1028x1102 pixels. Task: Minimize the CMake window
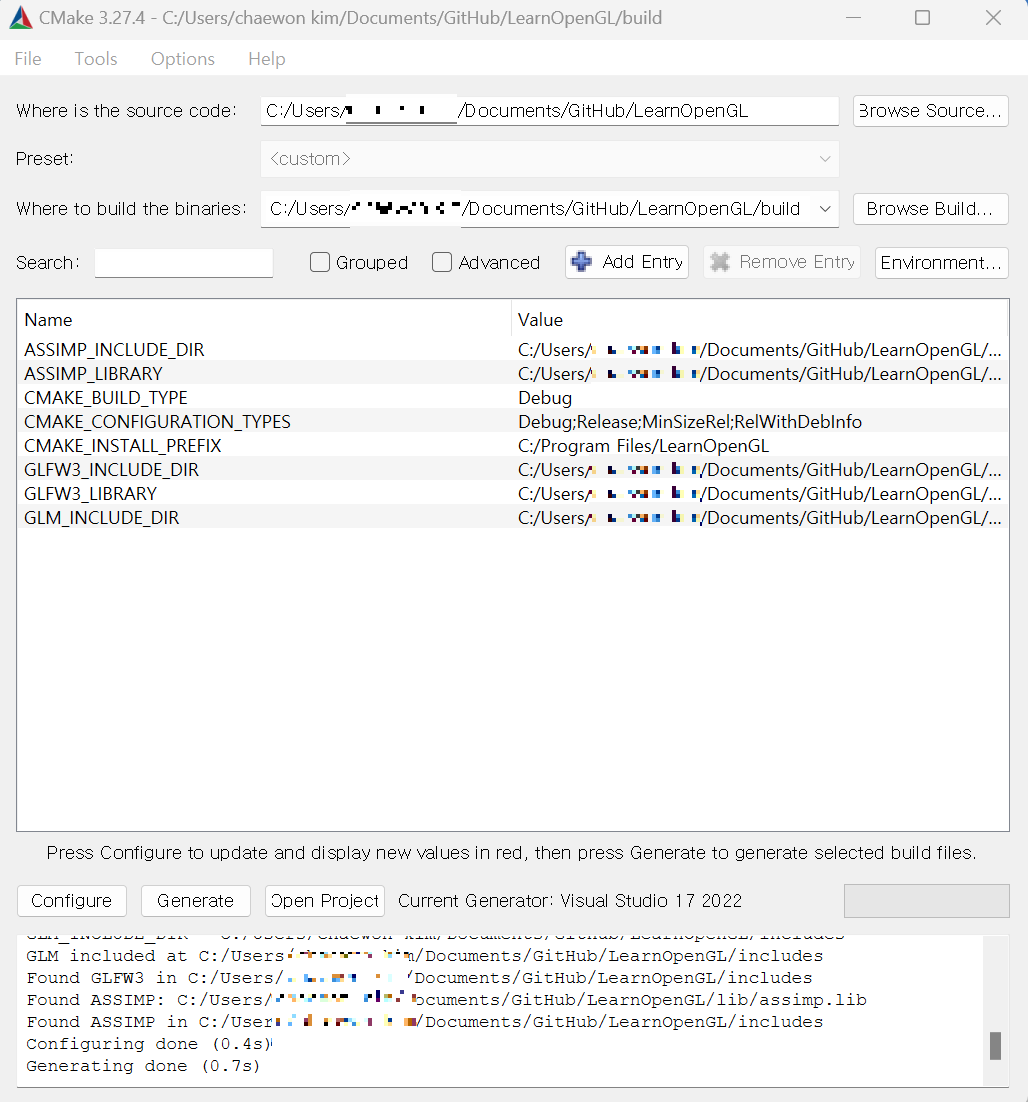coord(854,18)
